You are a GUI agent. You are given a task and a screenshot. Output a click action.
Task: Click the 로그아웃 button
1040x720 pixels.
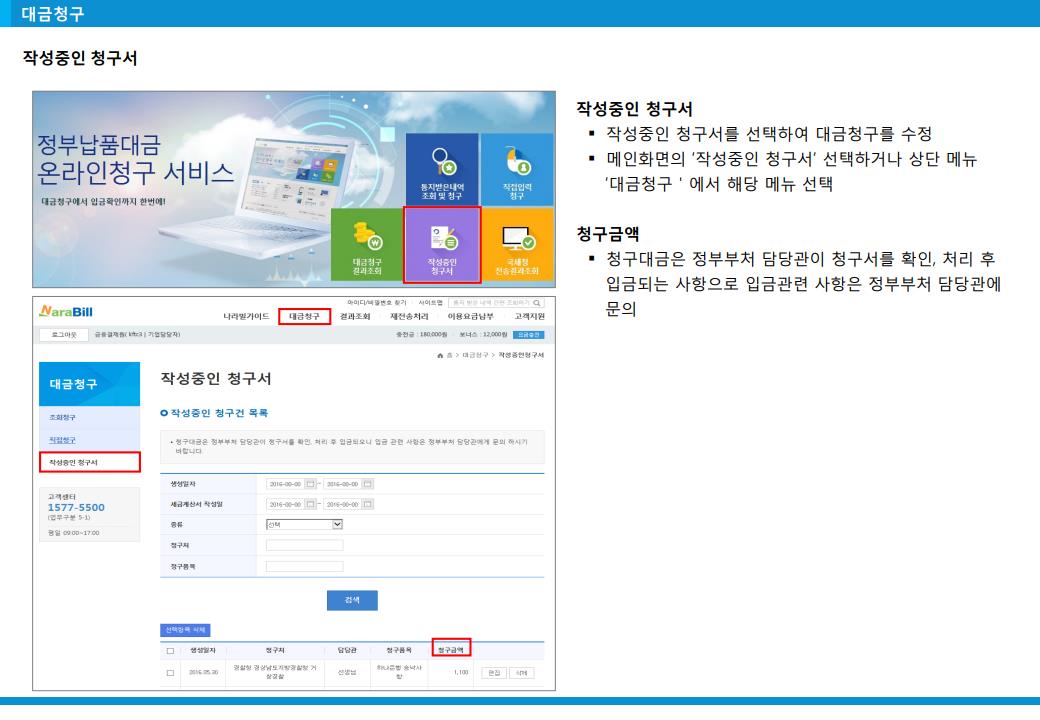click(64, 335)
